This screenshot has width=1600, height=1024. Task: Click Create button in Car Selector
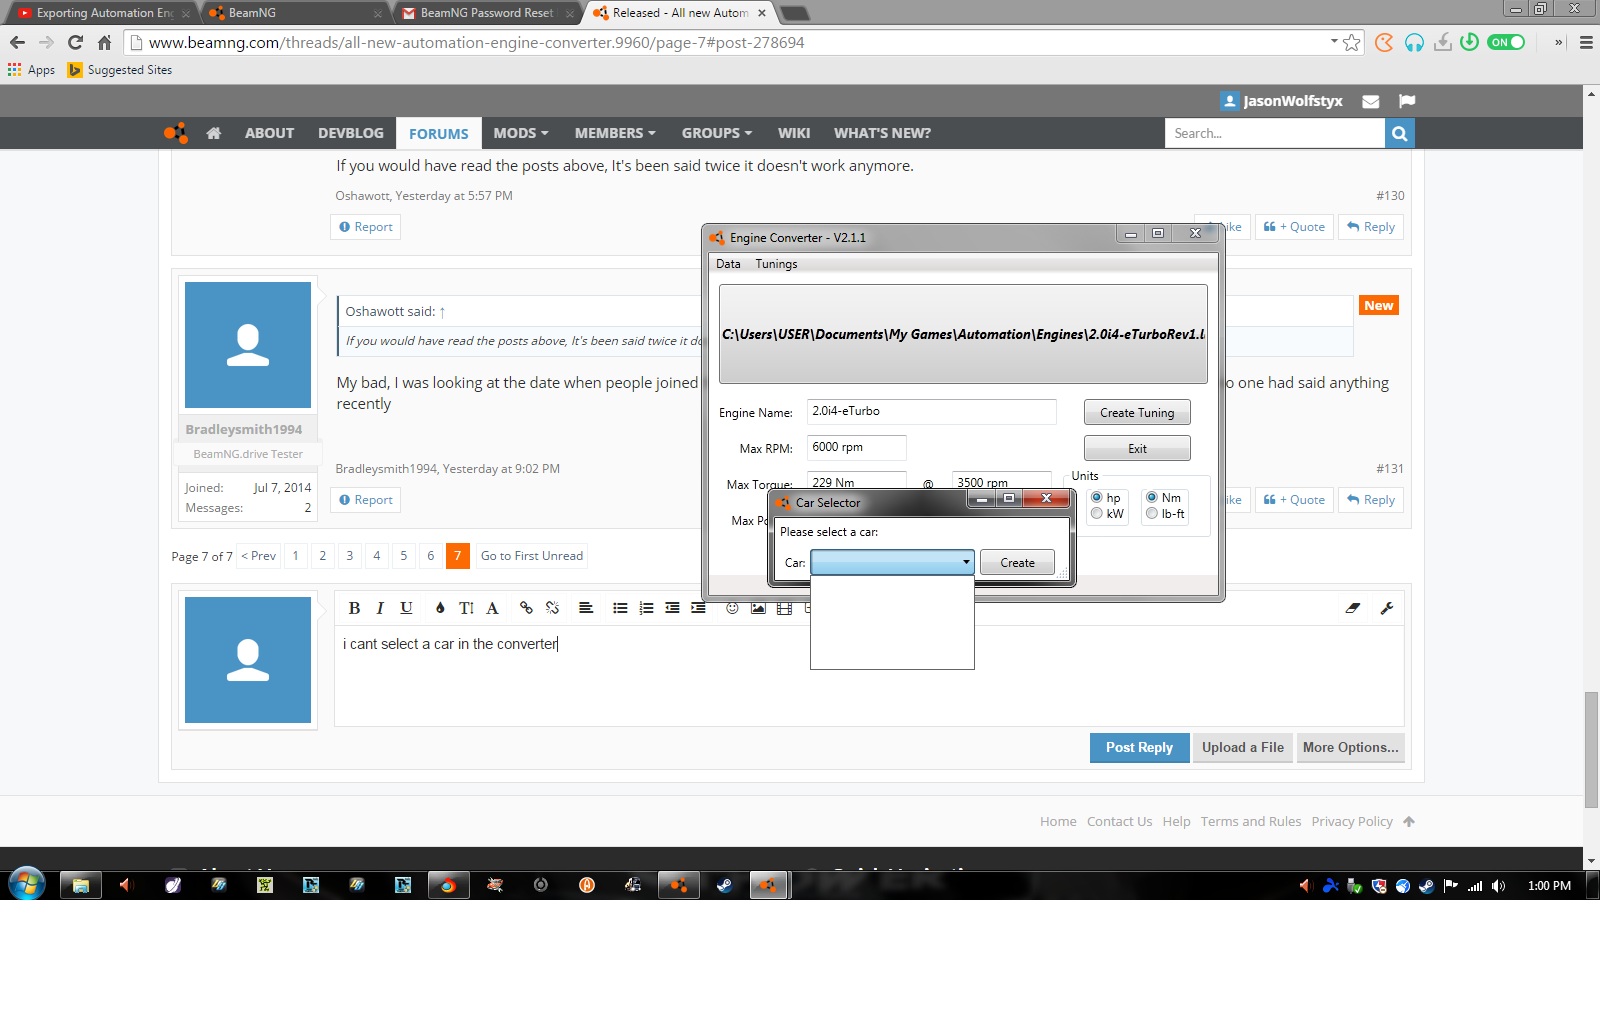(x=1017, y=562)
